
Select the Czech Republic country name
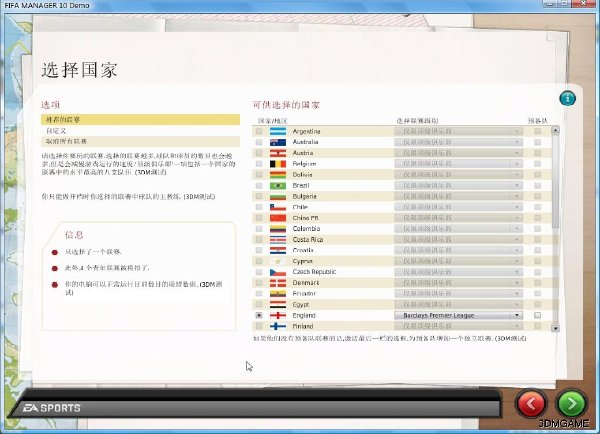(x=314, y=272)
